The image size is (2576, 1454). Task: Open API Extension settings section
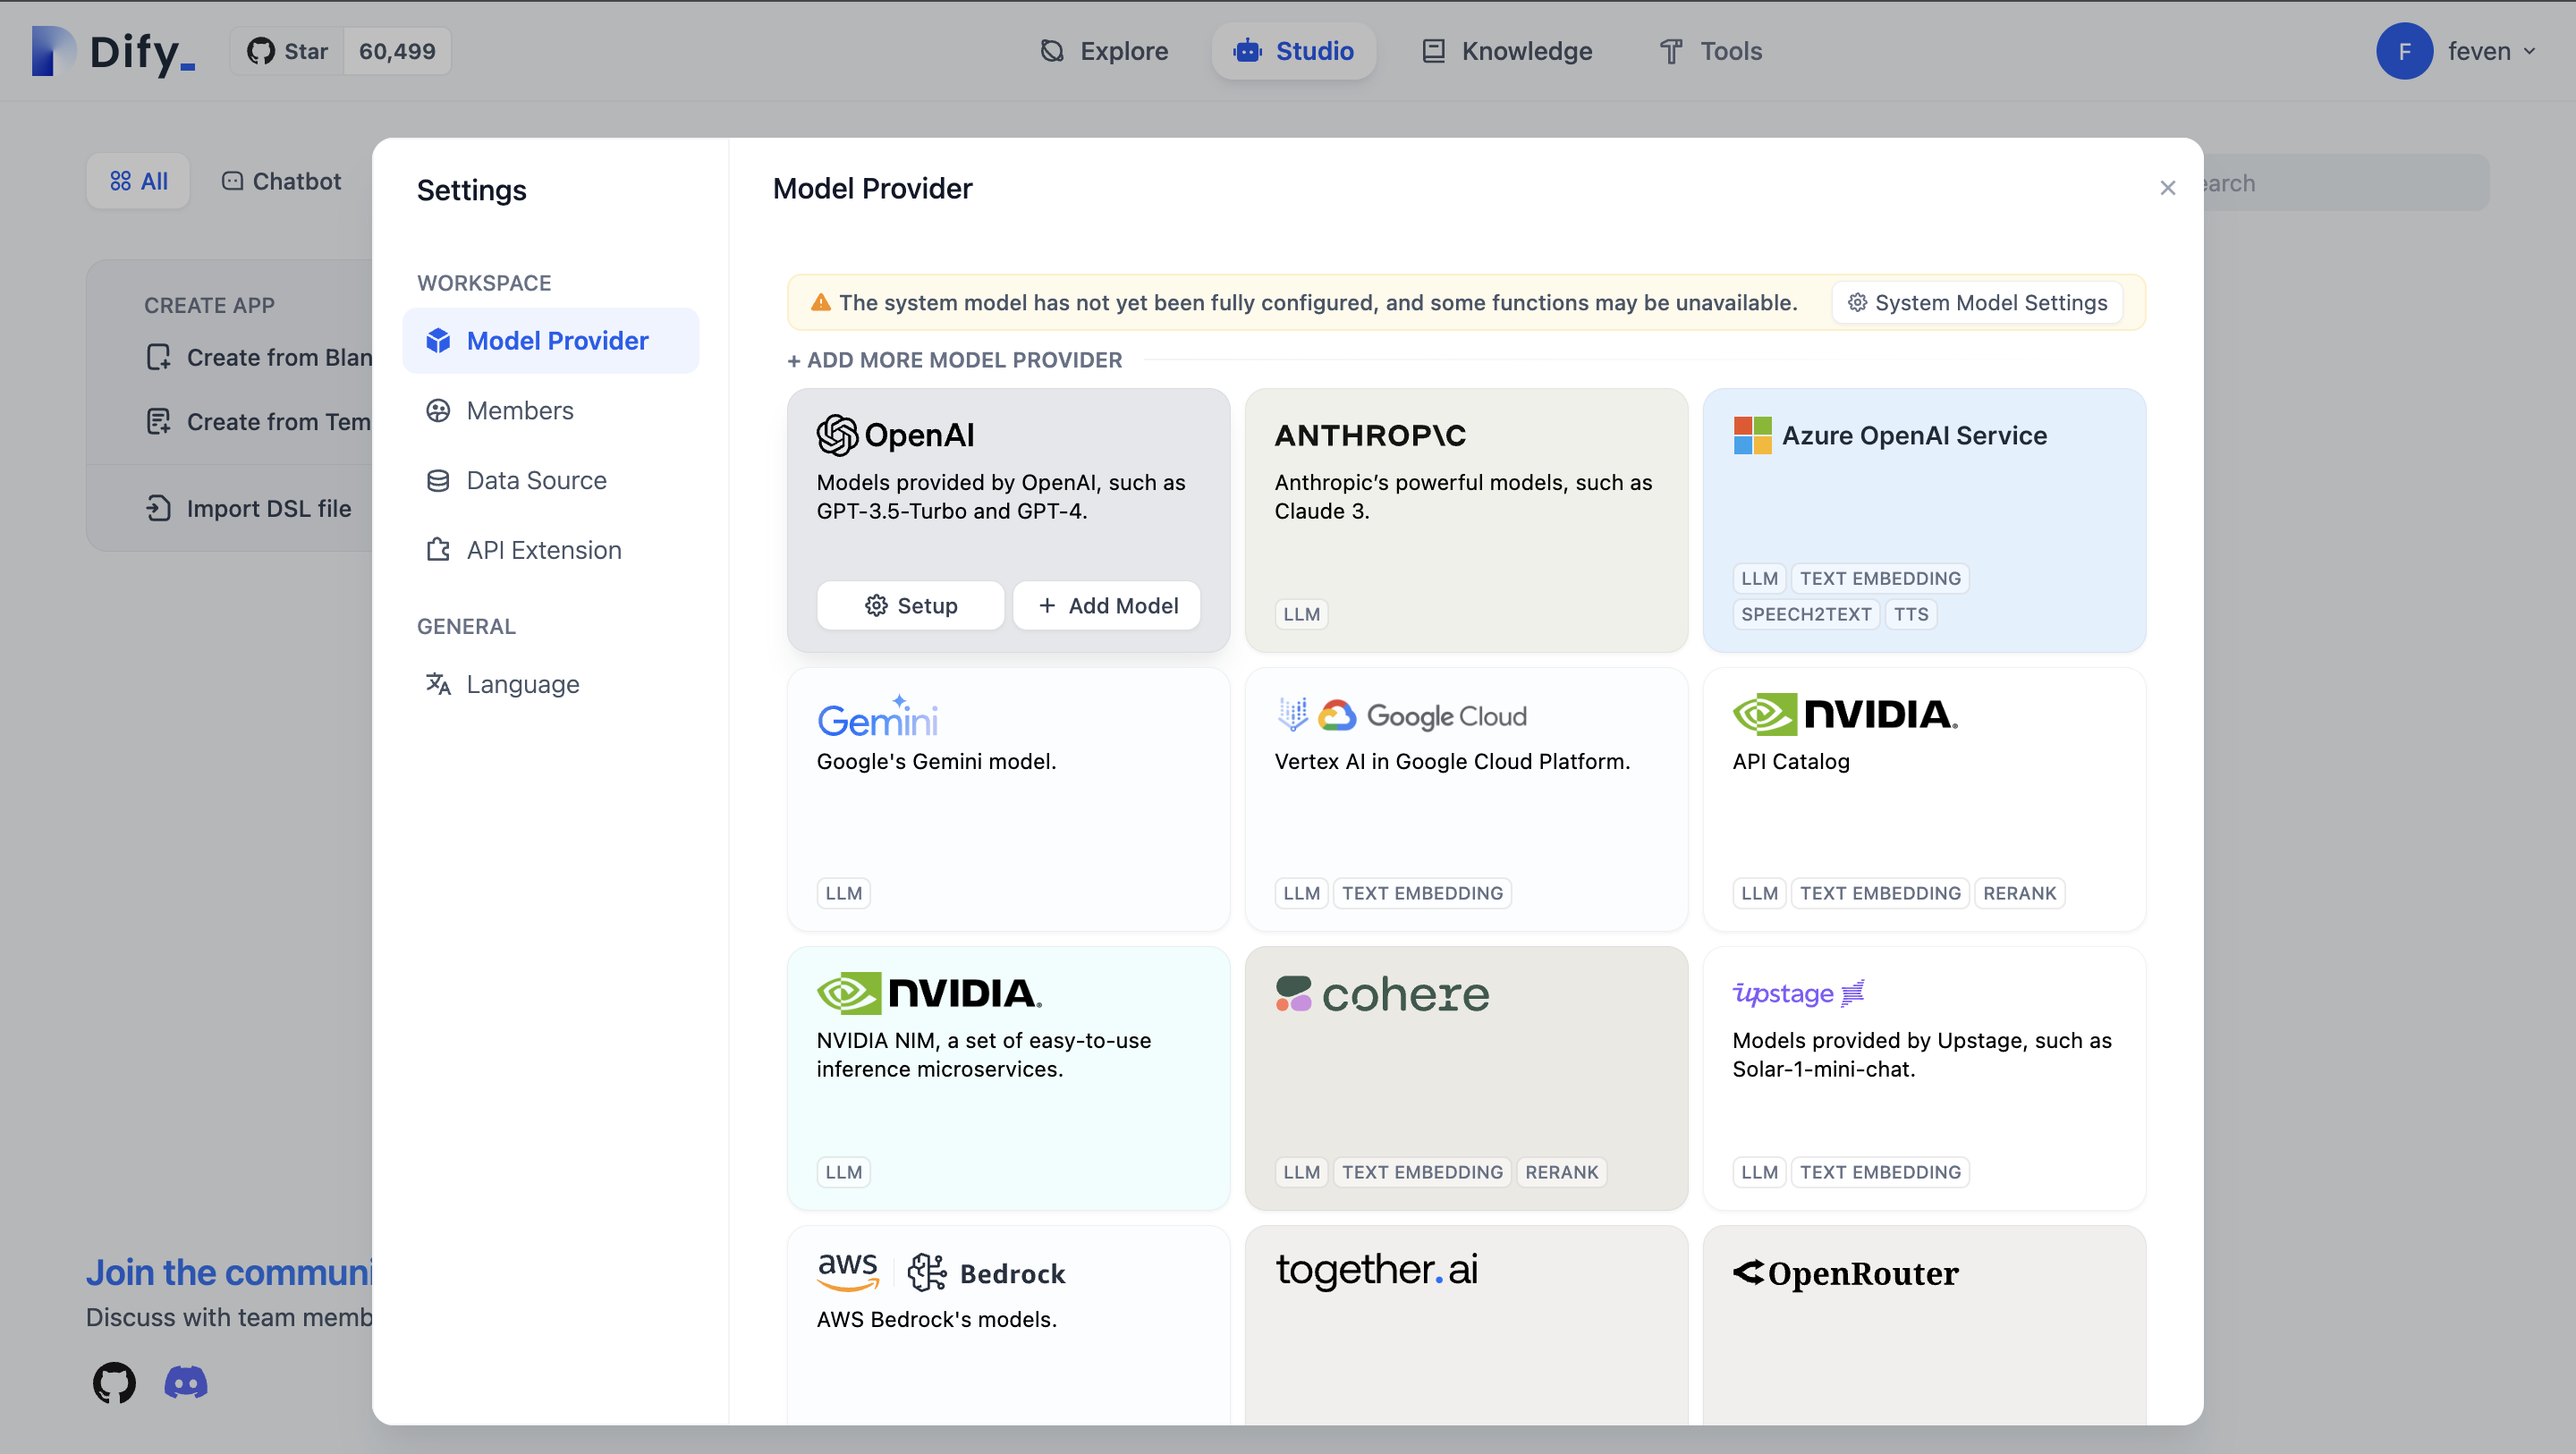click(551, 550)
